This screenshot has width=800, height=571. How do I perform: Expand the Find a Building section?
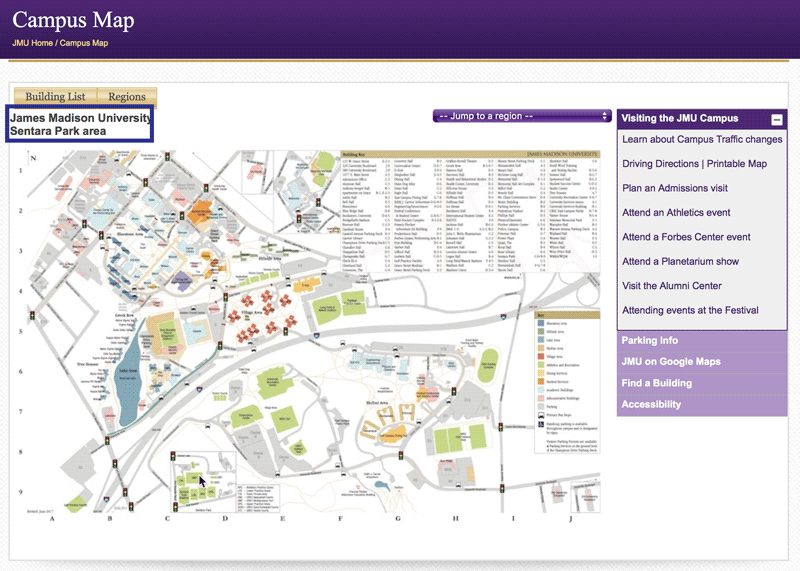click(x=702, y=383)
